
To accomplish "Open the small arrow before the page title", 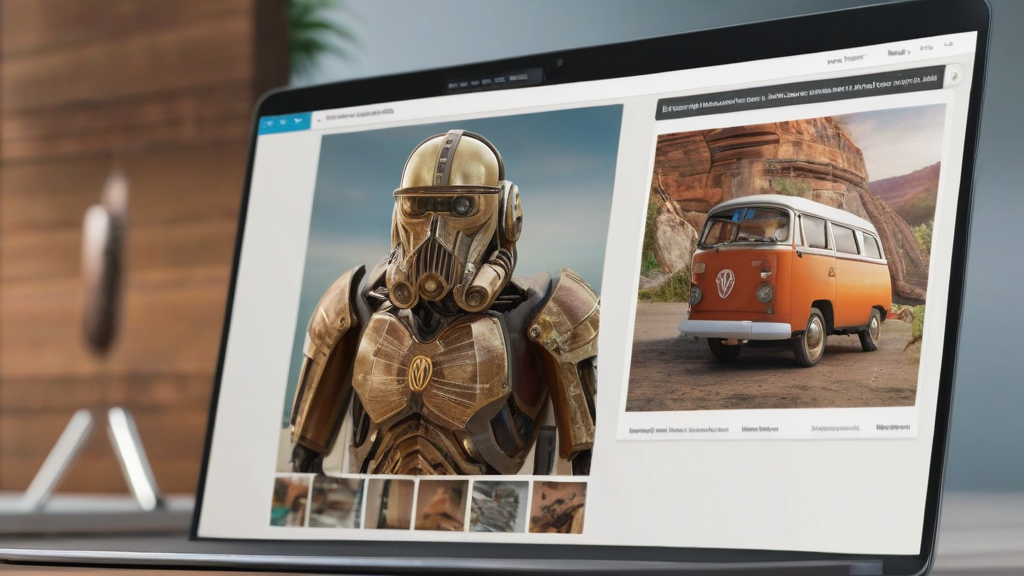I will coord(319,120).
